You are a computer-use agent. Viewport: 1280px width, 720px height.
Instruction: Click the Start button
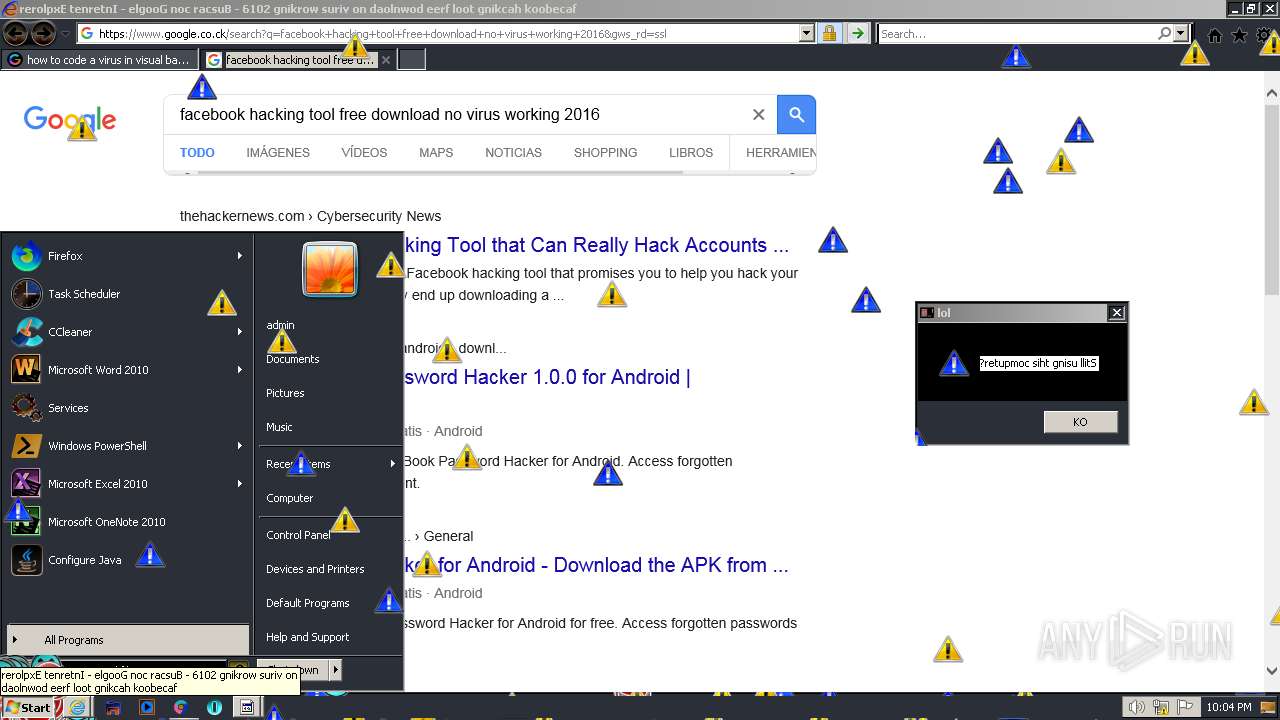point(28,707)
